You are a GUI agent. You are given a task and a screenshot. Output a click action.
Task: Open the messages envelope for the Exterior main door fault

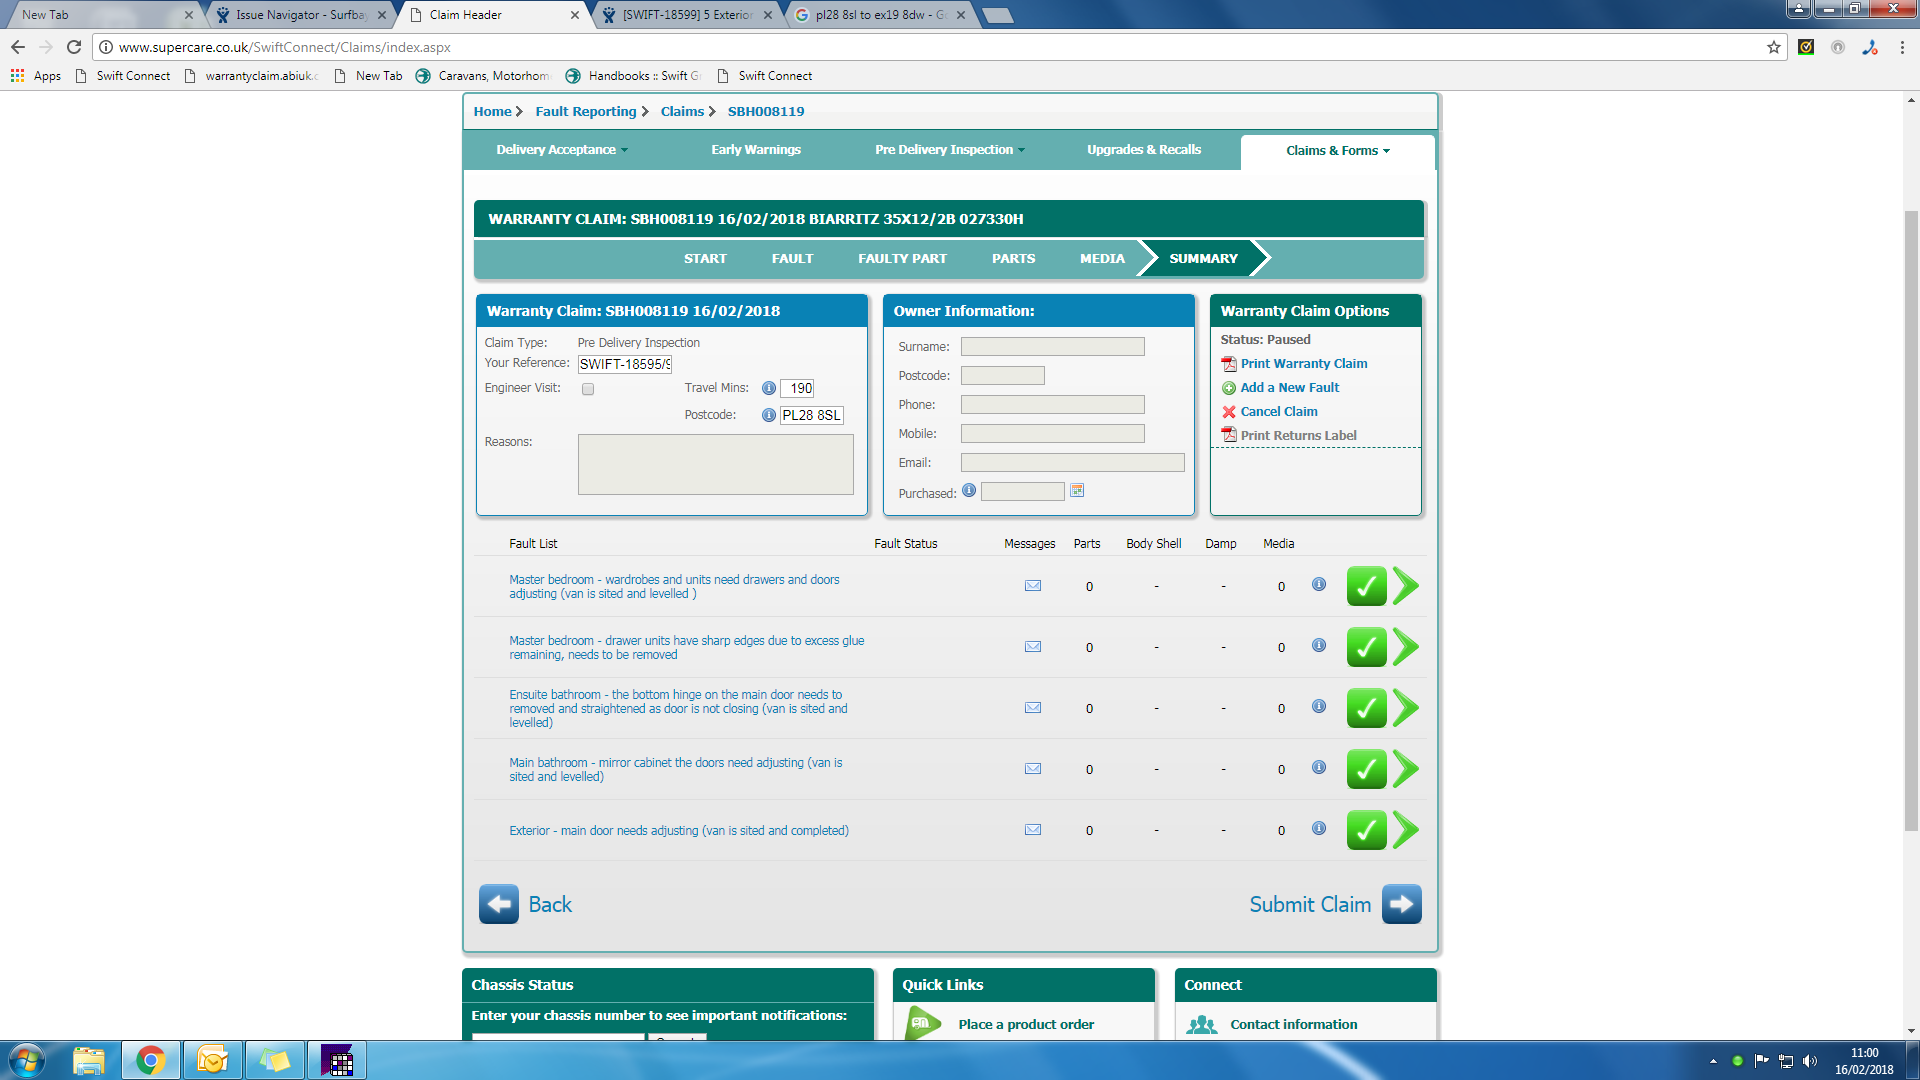(x=1033, y=830)
